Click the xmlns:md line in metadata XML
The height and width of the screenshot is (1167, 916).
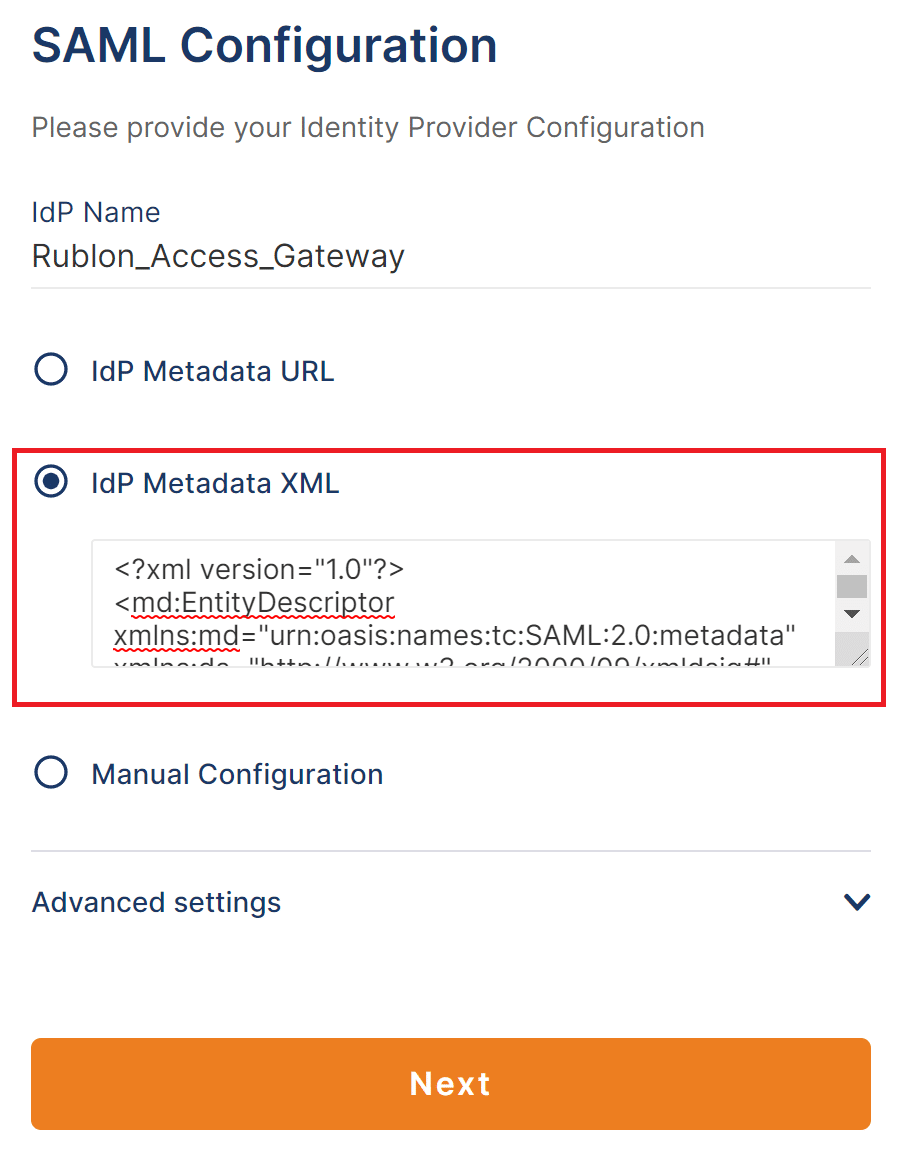tap(455, 637)
